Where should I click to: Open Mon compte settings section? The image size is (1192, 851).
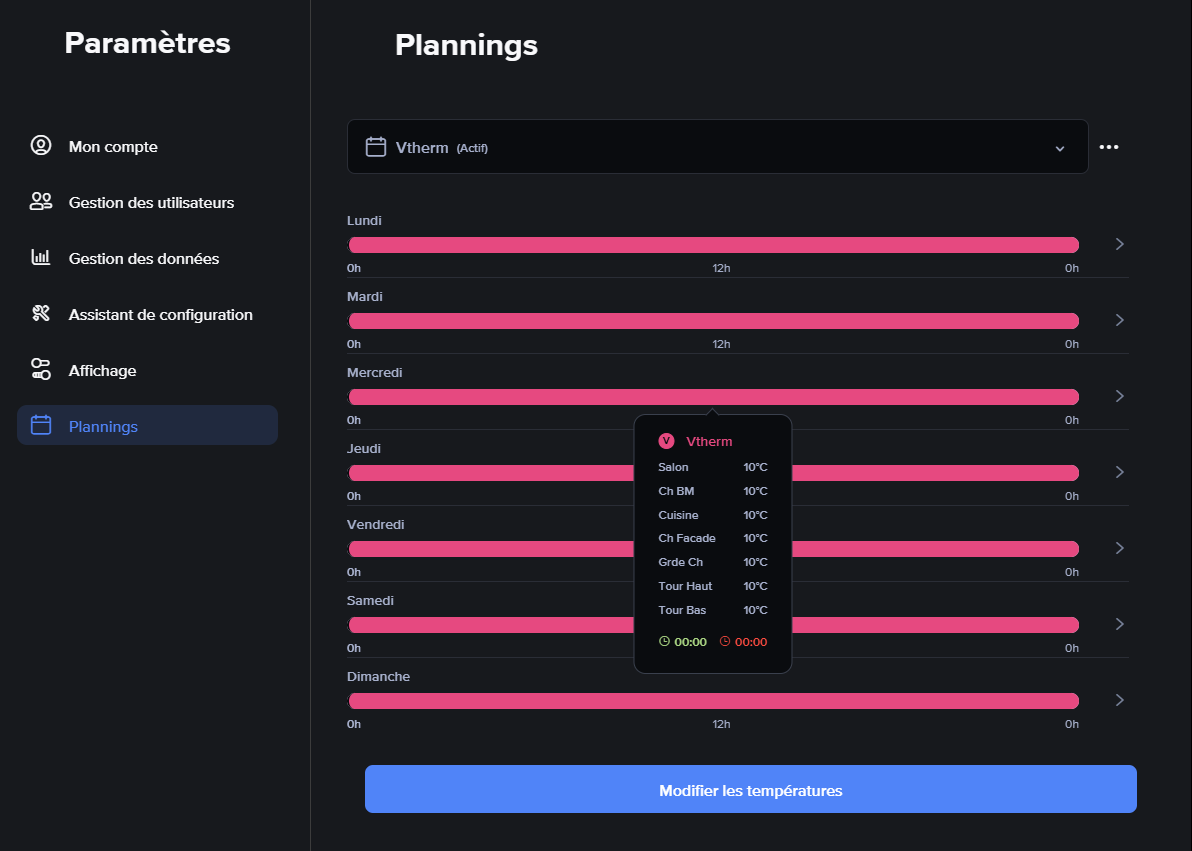click(x=113, y=147)
